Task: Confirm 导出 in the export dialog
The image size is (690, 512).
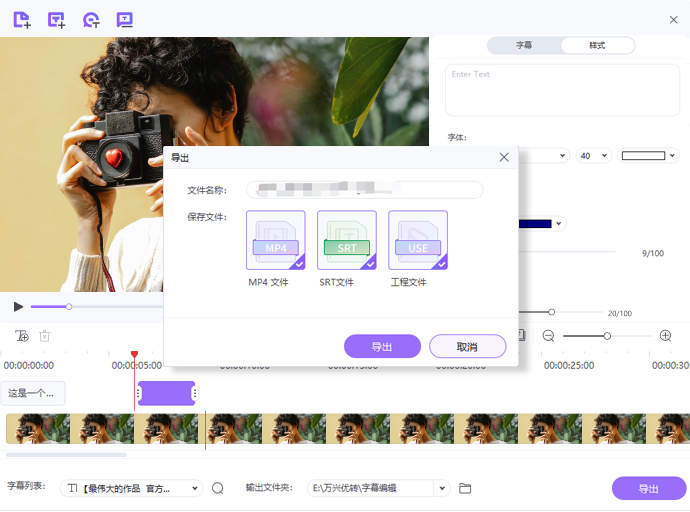Action: (x=382, y=347)
